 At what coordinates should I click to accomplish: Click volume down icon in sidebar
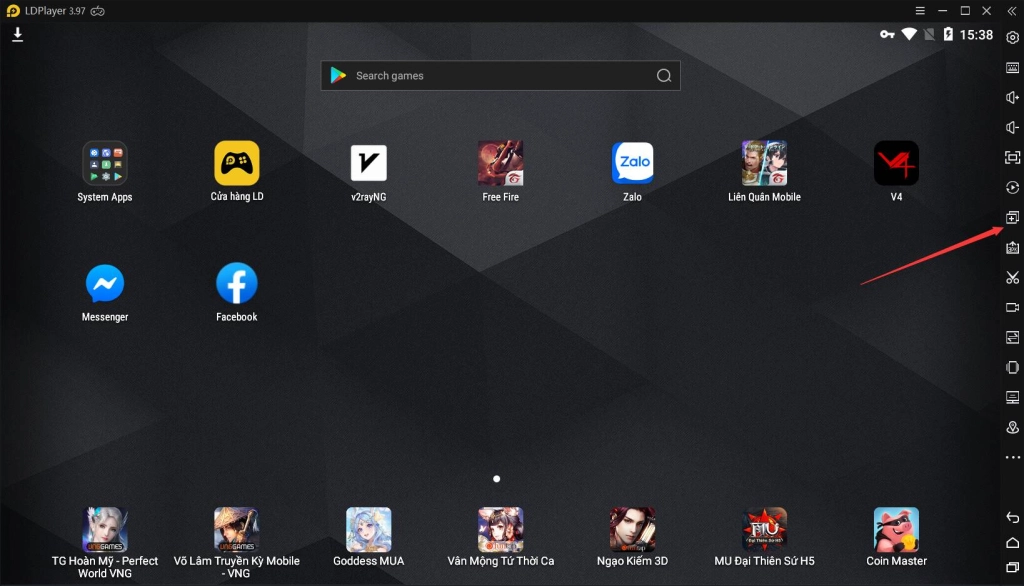tap(1012, 128)
